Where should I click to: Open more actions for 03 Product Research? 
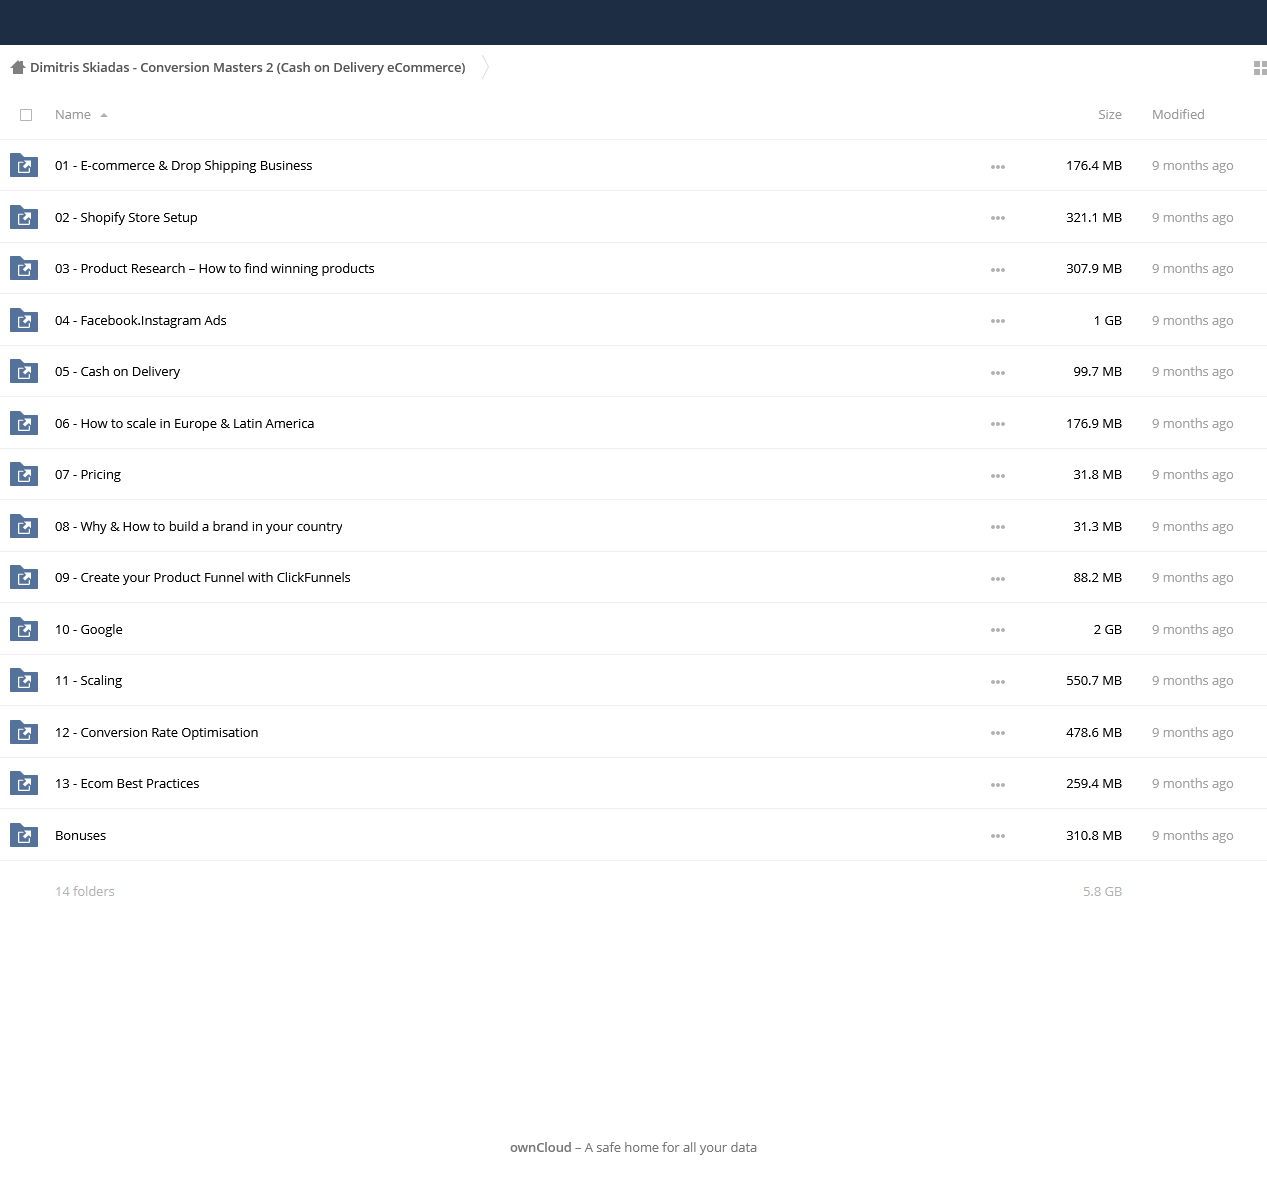point(998,270)
